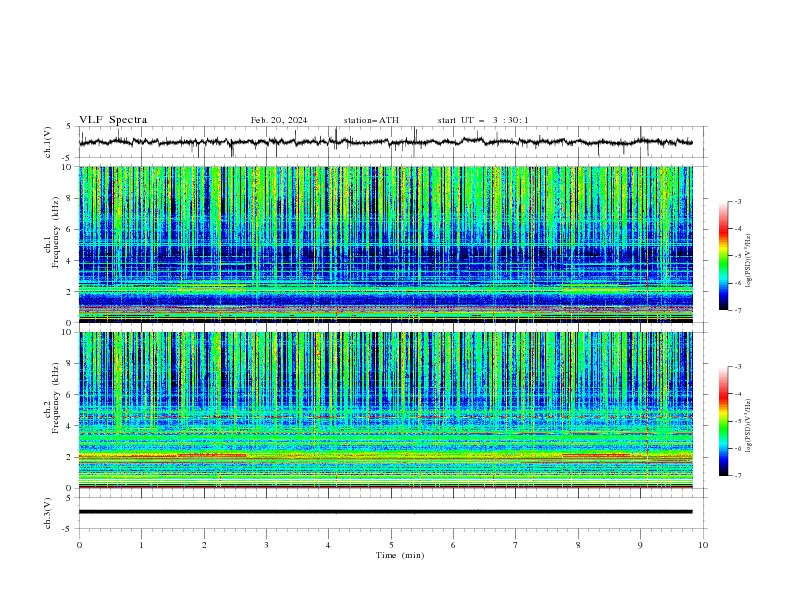Click inside the ch.1 spectrogram panel
792x612 pixels.
(x=385, y=244)
